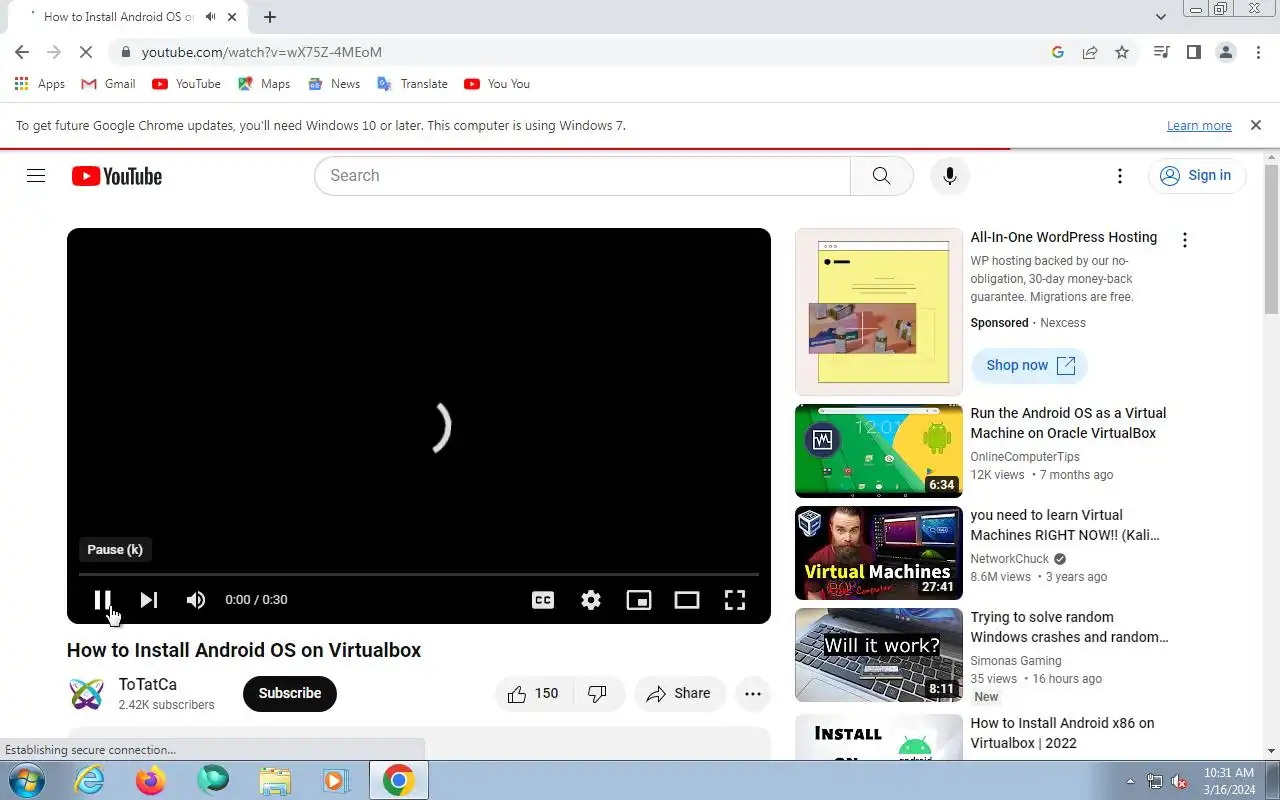Toggle closed captions on the video

[x=543, y=600]
